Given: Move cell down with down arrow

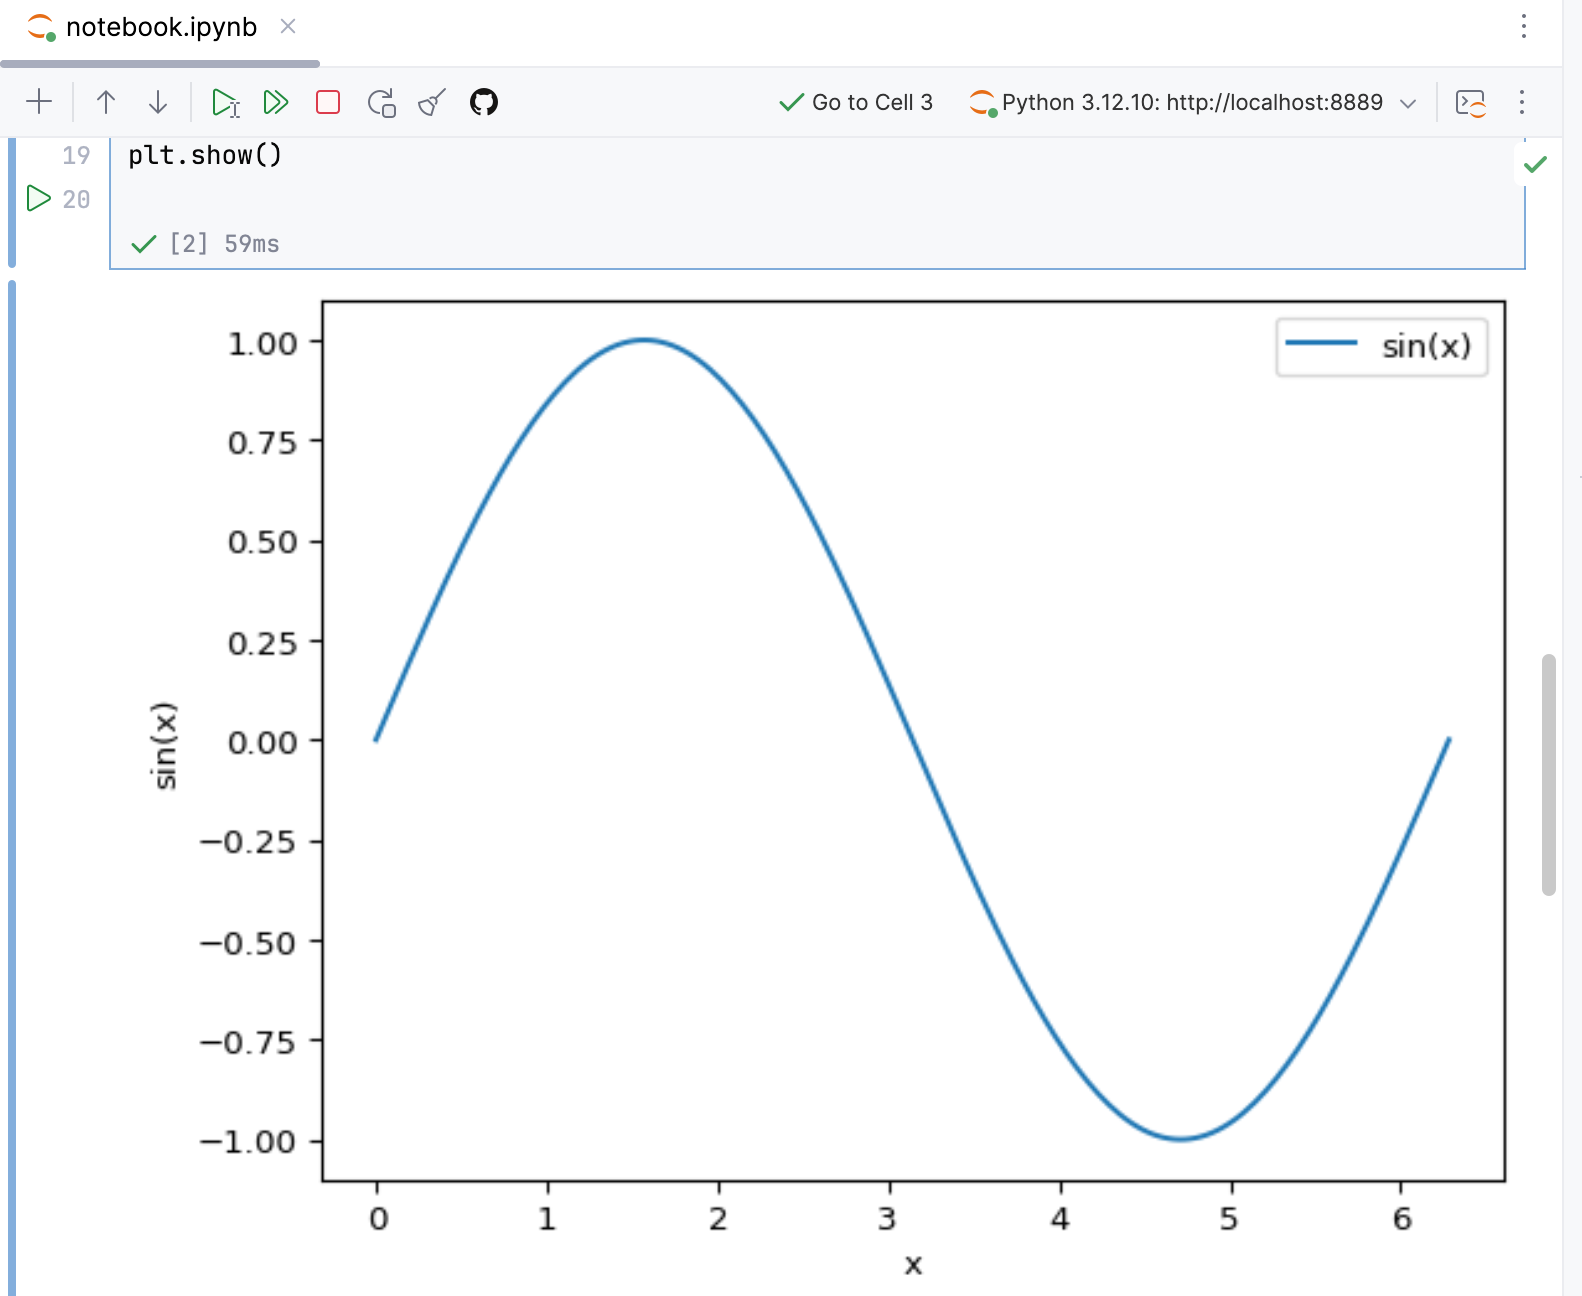Looking at the screenshot, I should click(x=158, y=102).
